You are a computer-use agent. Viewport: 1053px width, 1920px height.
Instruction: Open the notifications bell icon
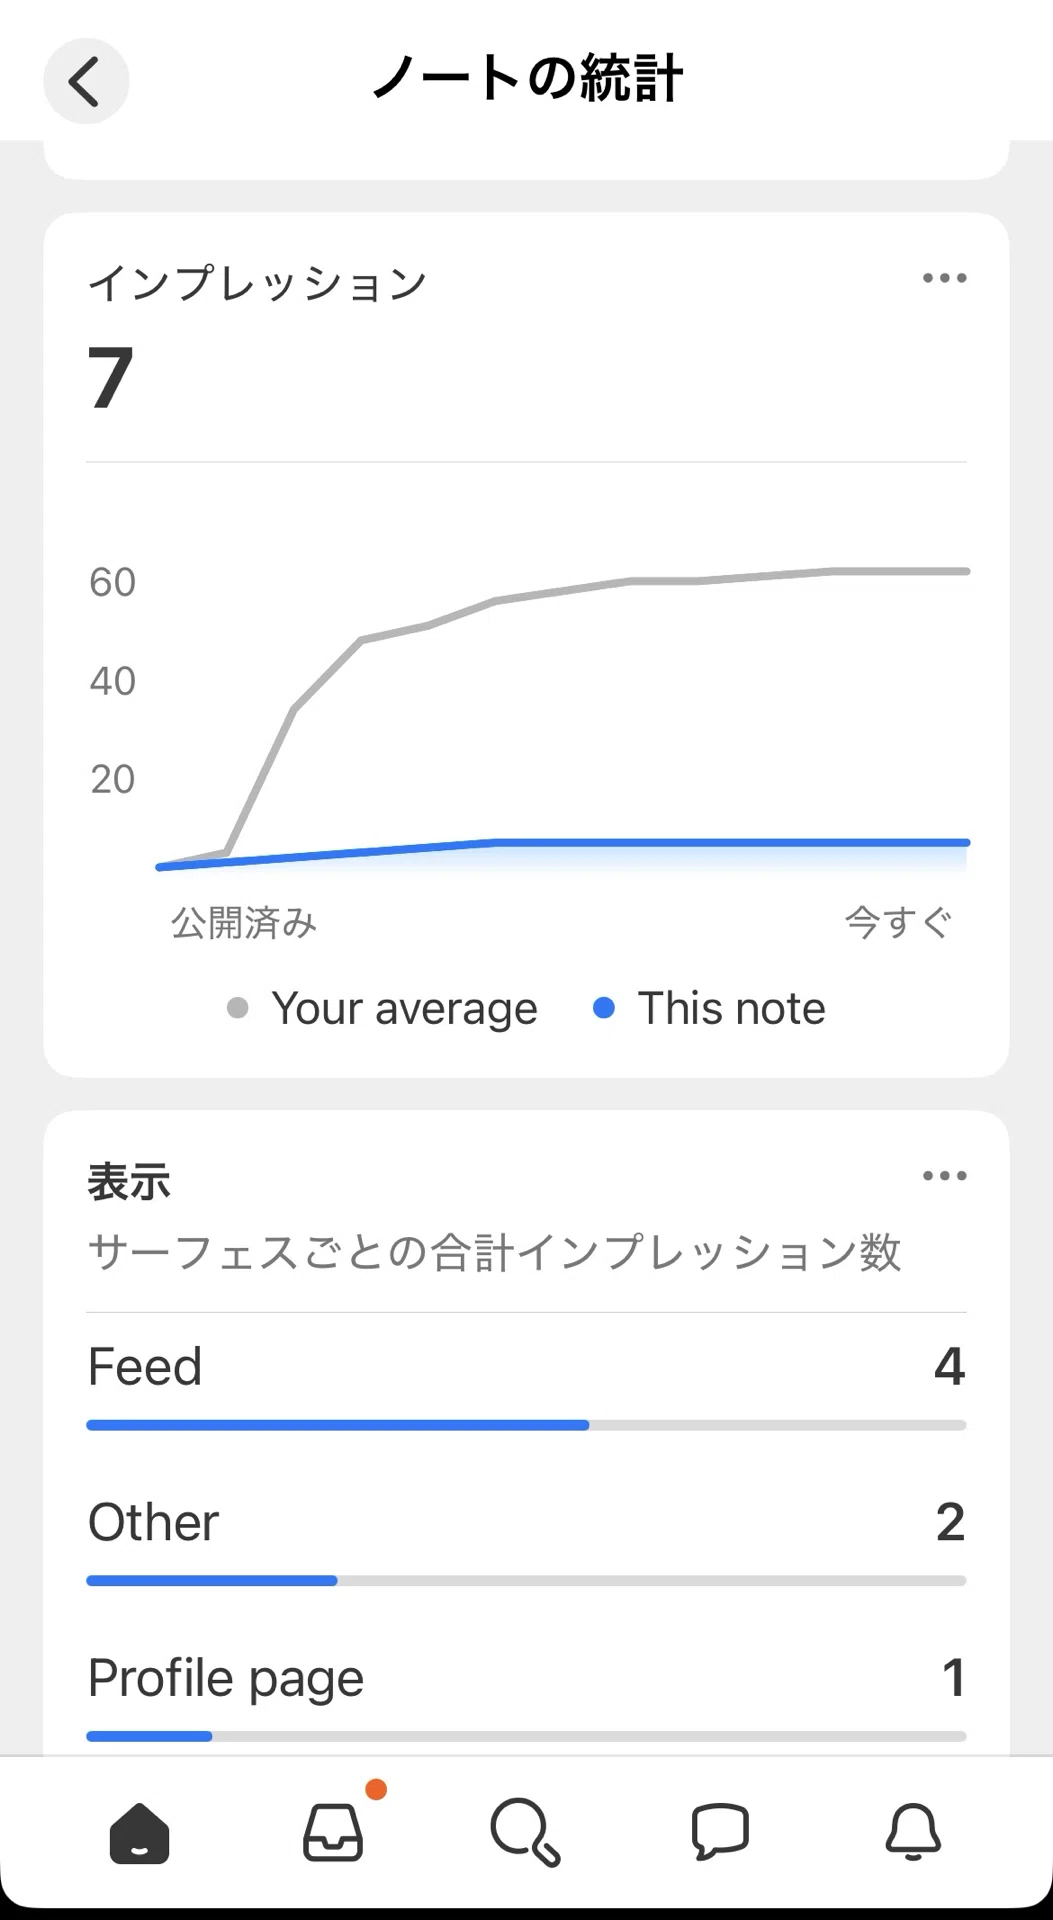coord(913,1832)
